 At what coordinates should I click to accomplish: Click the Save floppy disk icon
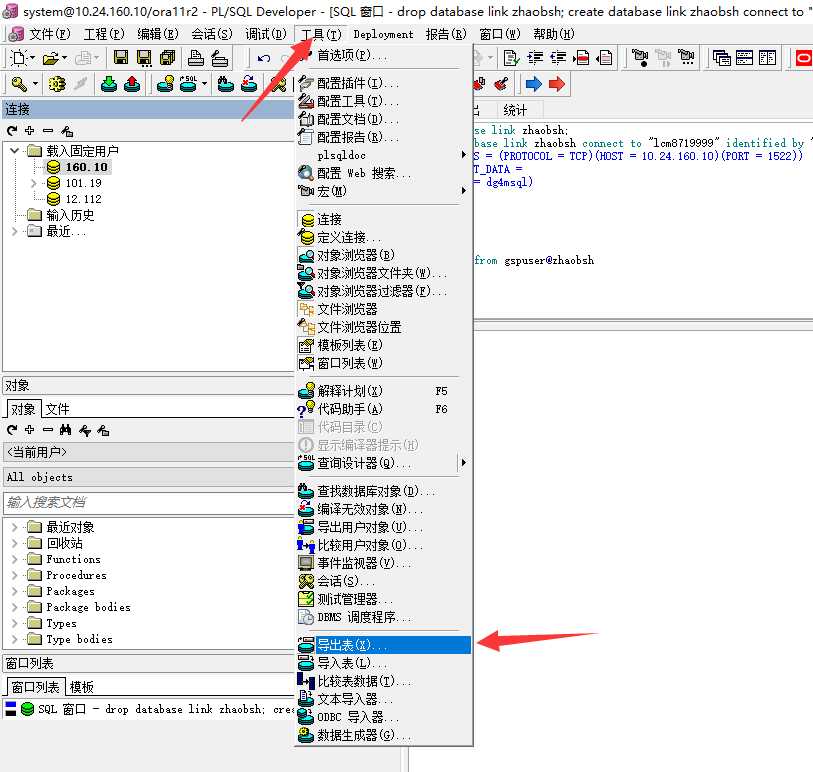click(121, 58)
